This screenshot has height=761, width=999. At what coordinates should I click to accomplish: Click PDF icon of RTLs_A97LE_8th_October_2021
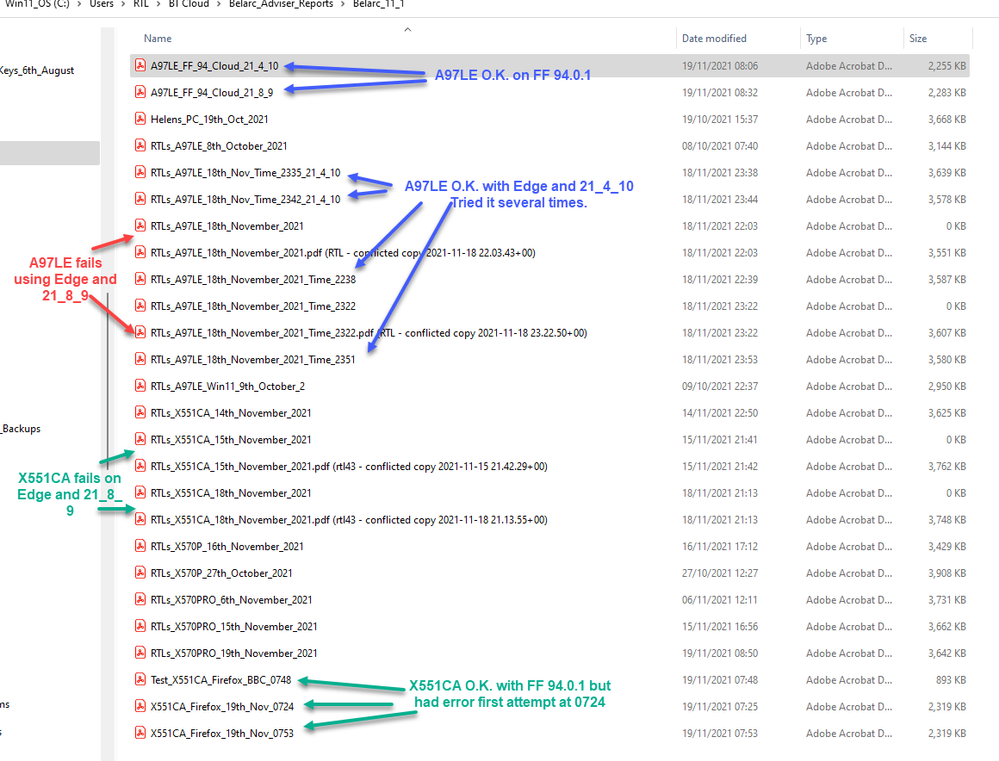click(141, 146)
